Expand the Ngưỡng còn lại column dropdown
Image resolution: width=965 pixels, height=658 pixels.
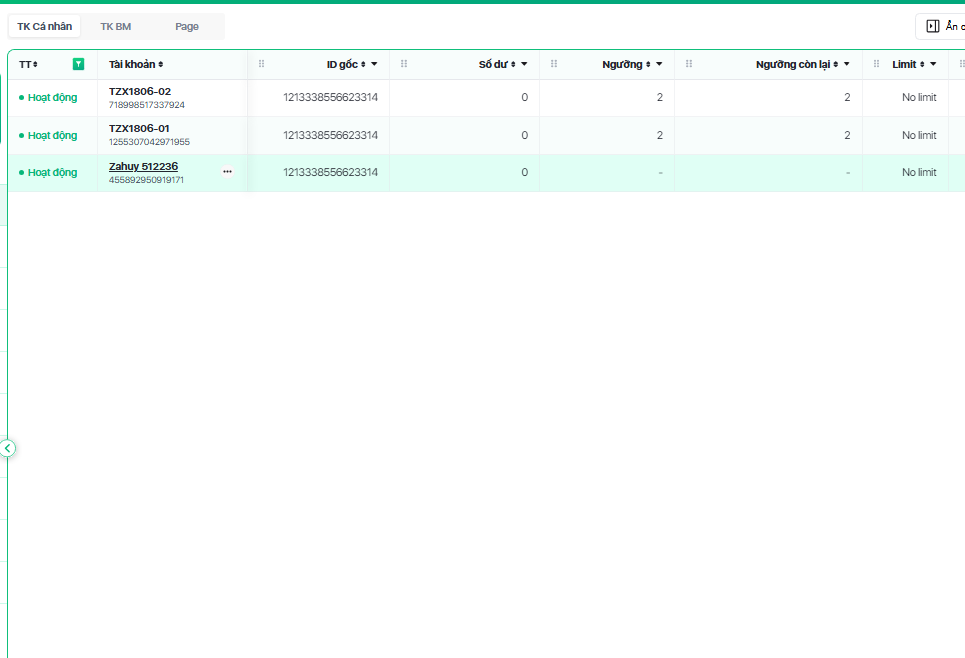tap(846, 64)
